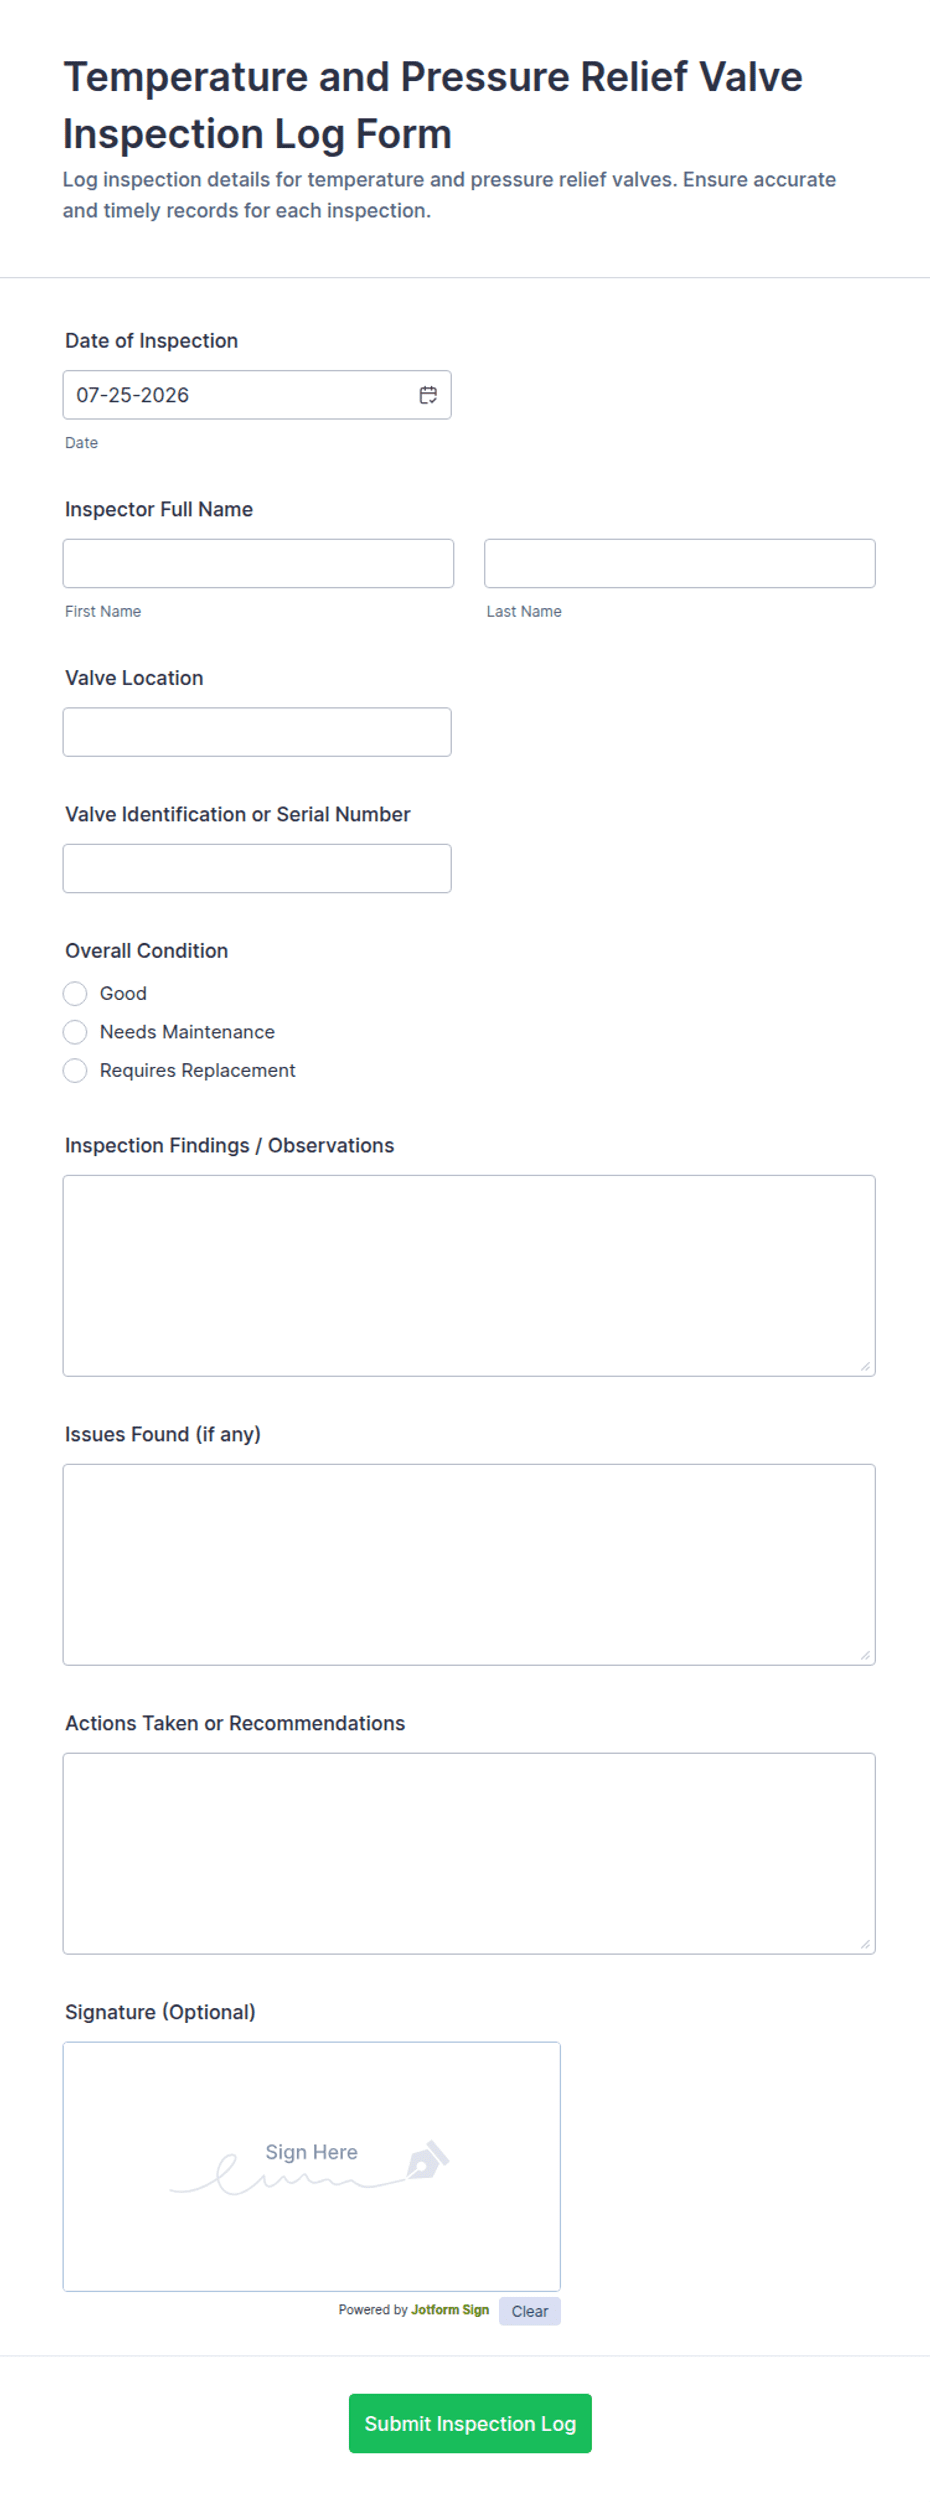Click the Actions Taken or Recommendations text area
The width and height of the screenshot is (930, 2502).
click(x=469, y=1853)
